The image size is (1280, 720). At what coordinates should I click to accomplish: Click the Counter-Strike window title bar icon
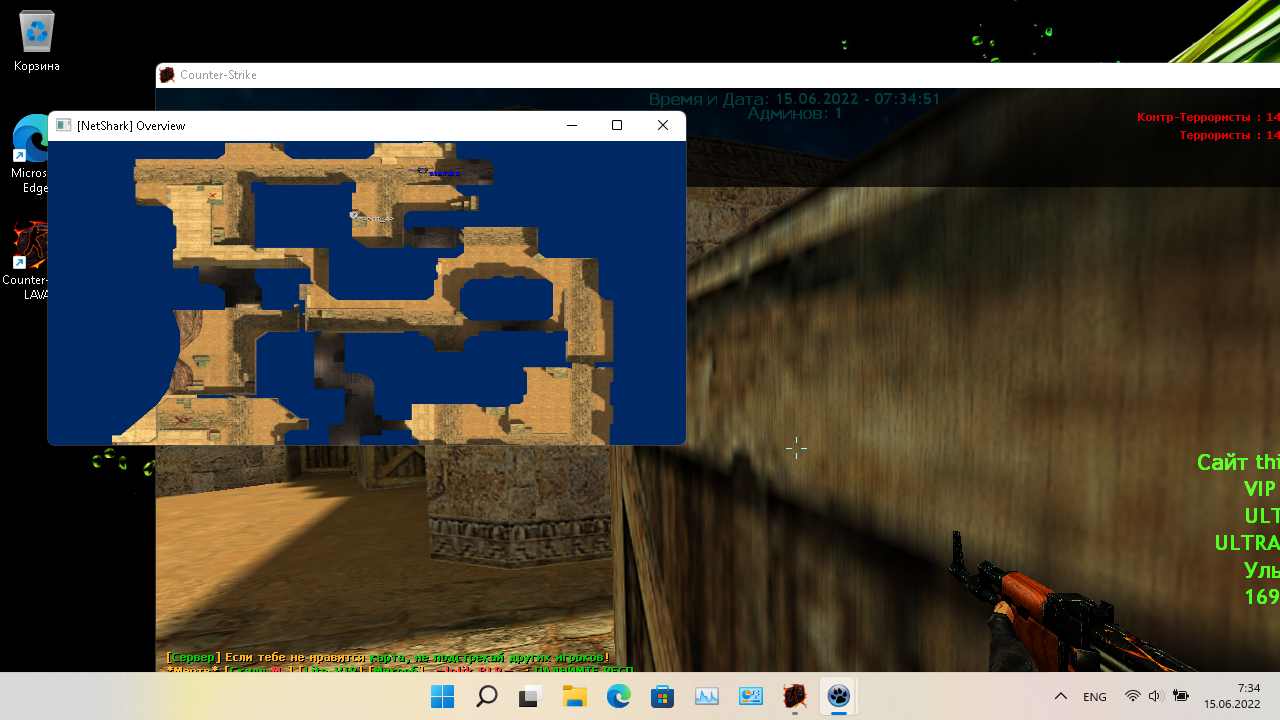[167, 75]
